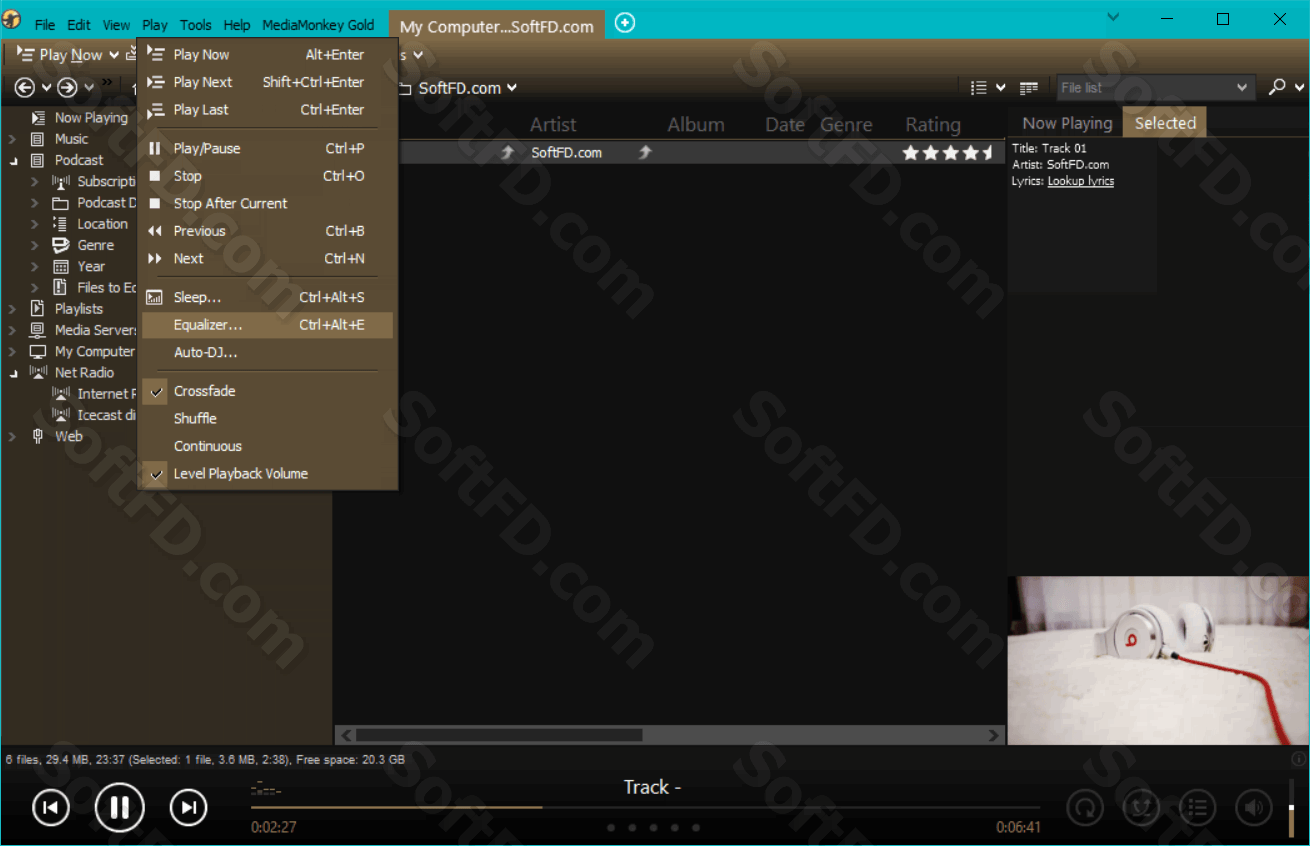Click the shuffle icon in player bar
This screenshot has height=846, width=1310.
point(1141,806)
